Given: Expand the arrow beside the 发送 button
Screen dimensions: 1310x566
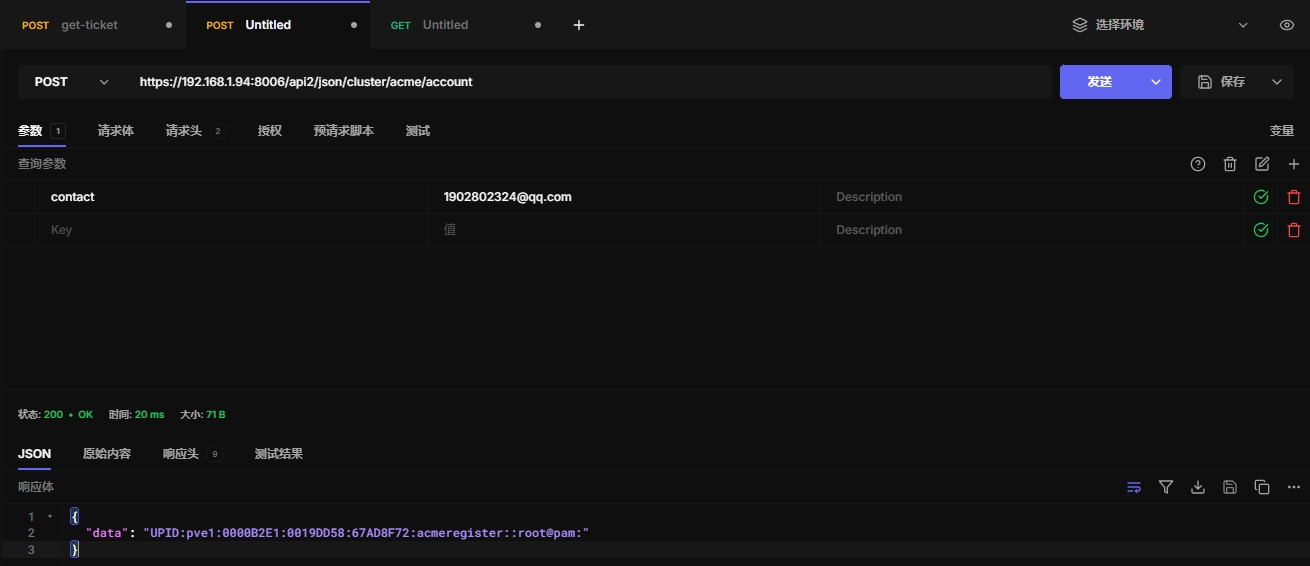Looking at the screenshot, I should point(1157,82).
